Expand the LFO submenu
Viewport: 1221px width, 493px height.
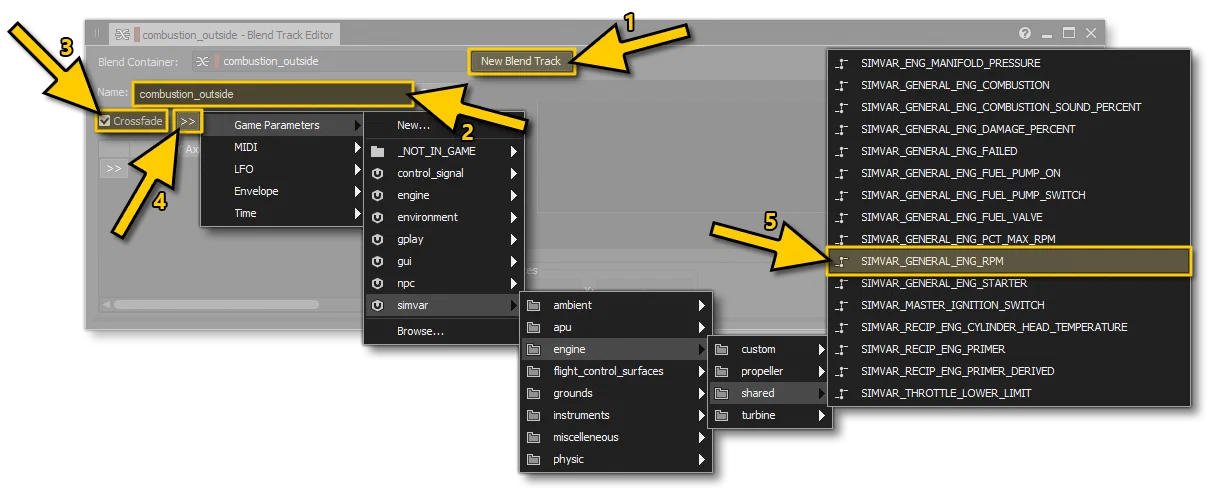click(x=283, y=169)
